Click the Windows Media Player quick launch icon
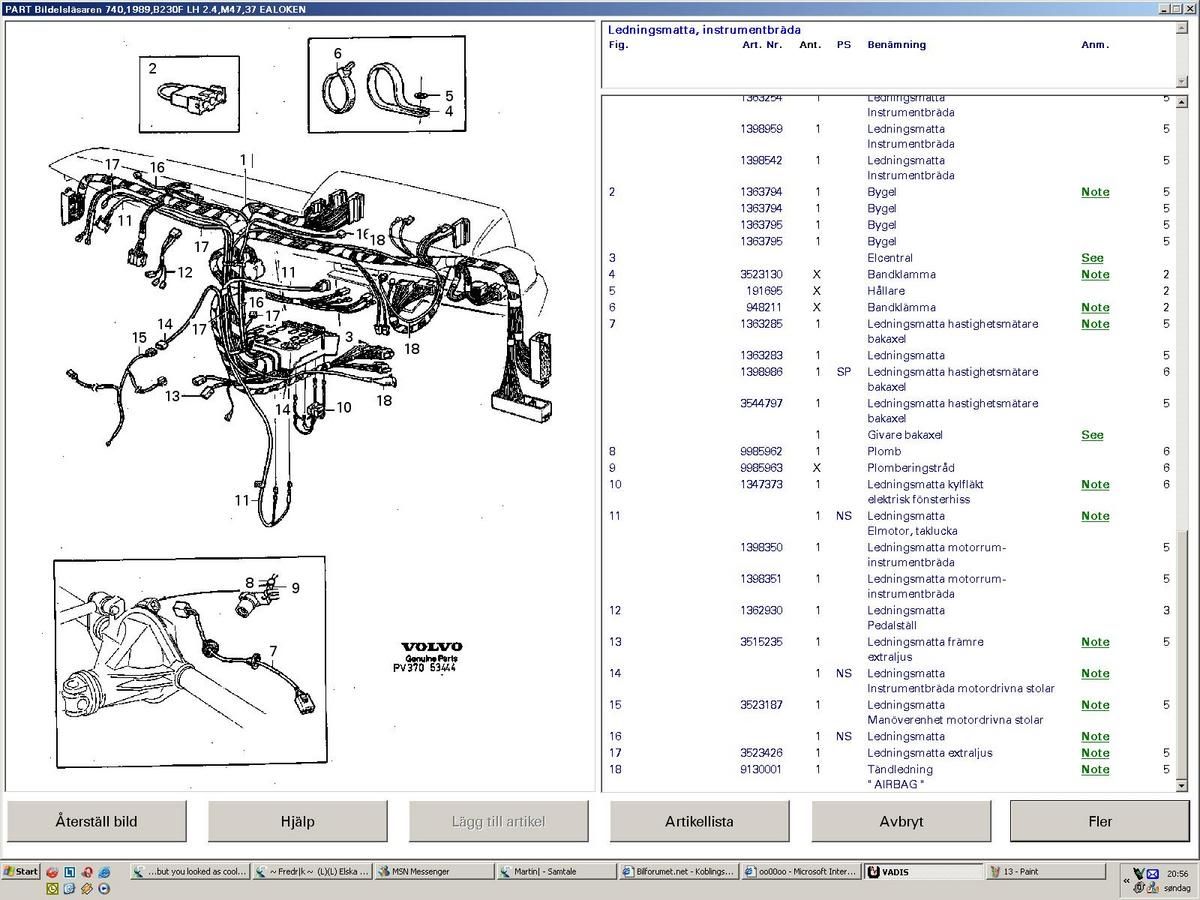This screenshot has width=1200, height=900. pos(105,888)
